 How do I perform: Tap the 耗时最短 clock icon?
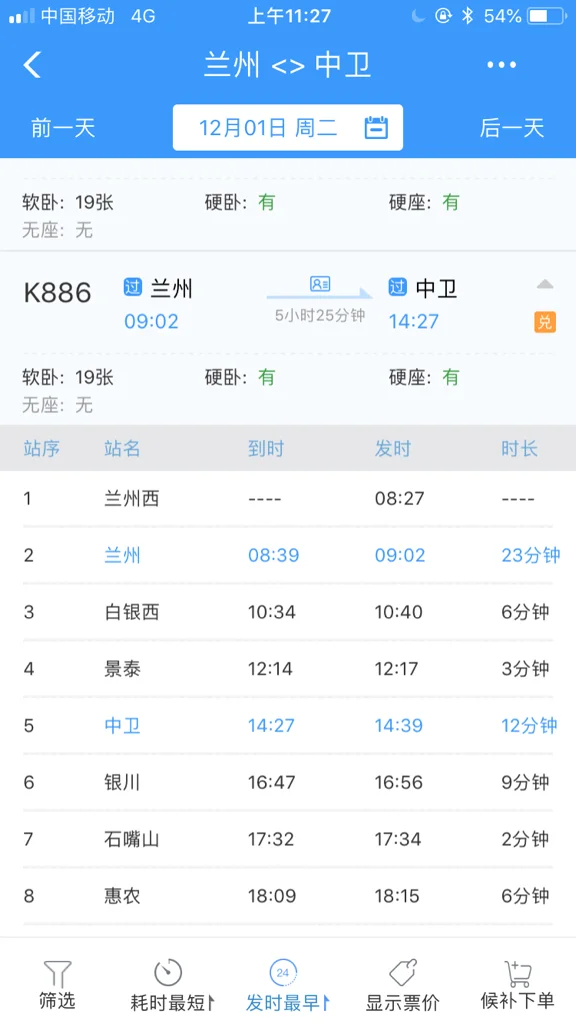click(167, 970)
